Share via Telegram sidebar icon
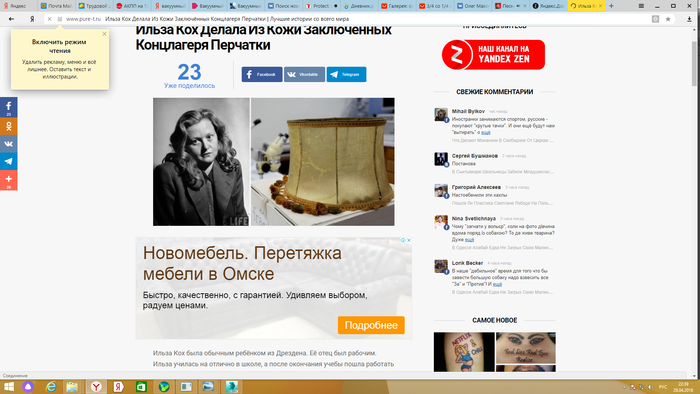Image resolution: width=700 pixels, height=394 pixels. 8,162
